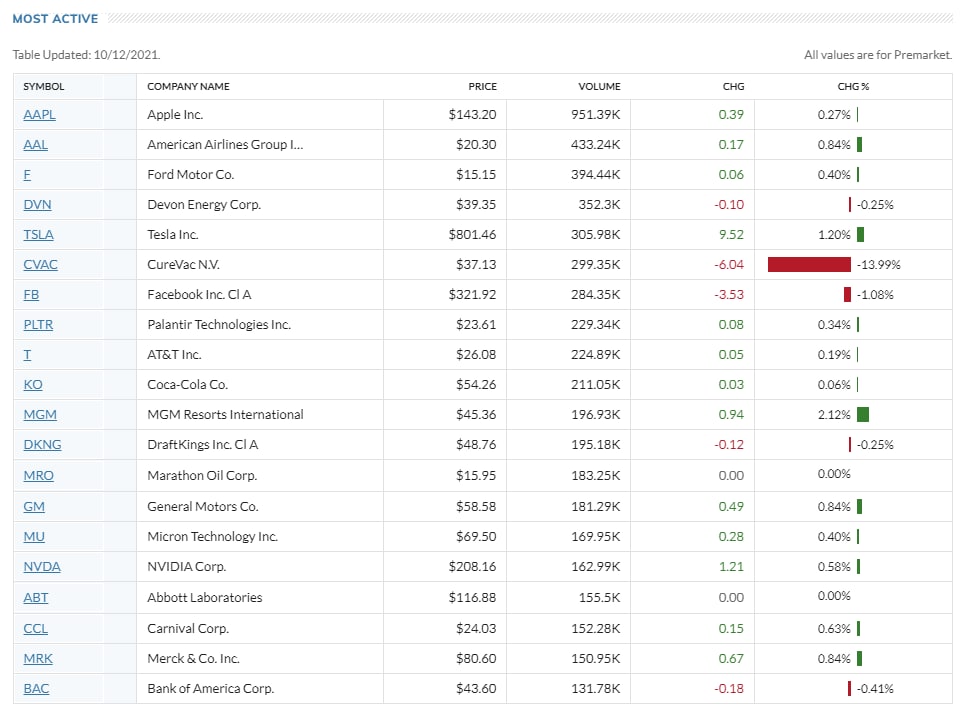Click the Table Updated 10/12/2021 text
Screen dimensions: 966x715
click(86, 55)
